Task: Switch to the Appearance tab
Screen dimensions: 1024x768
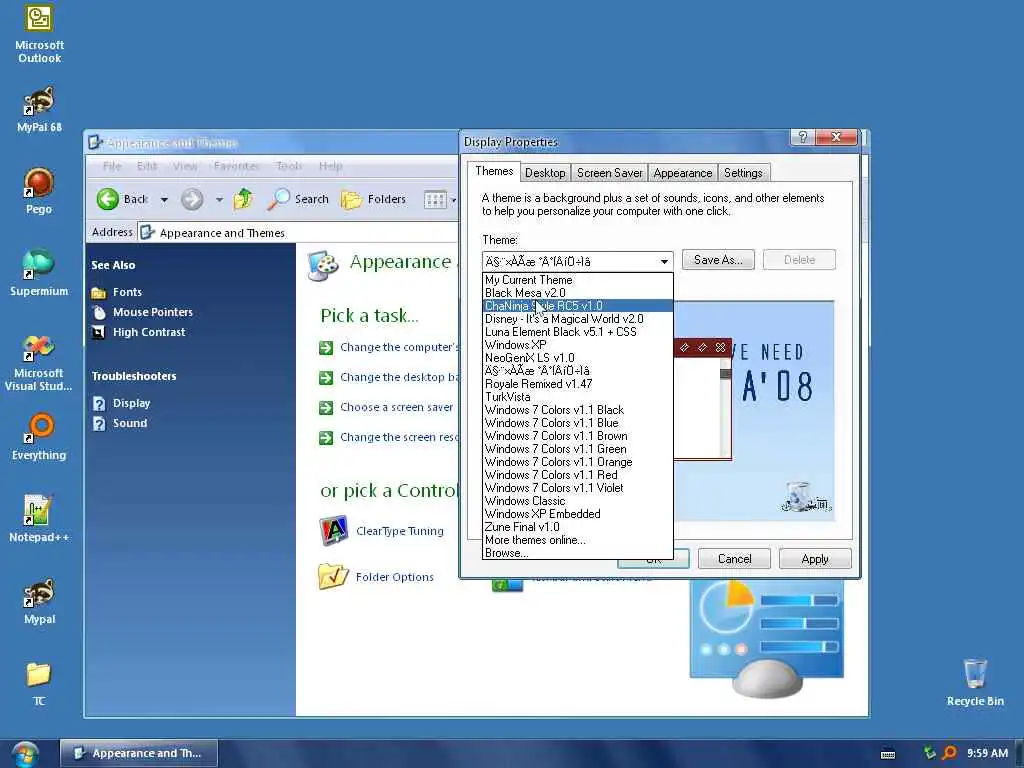Action: click(682, 173)
